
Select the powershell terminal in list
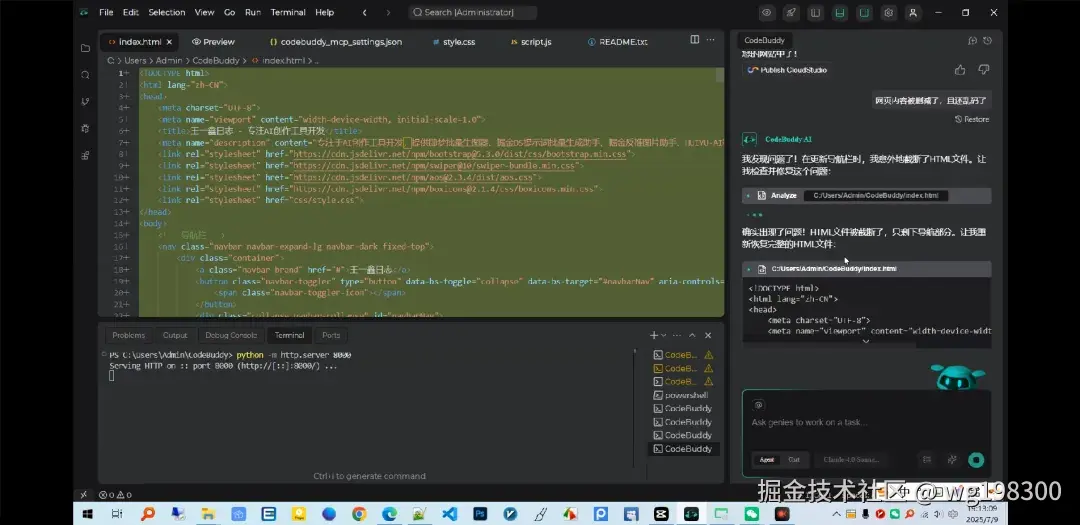683,395
